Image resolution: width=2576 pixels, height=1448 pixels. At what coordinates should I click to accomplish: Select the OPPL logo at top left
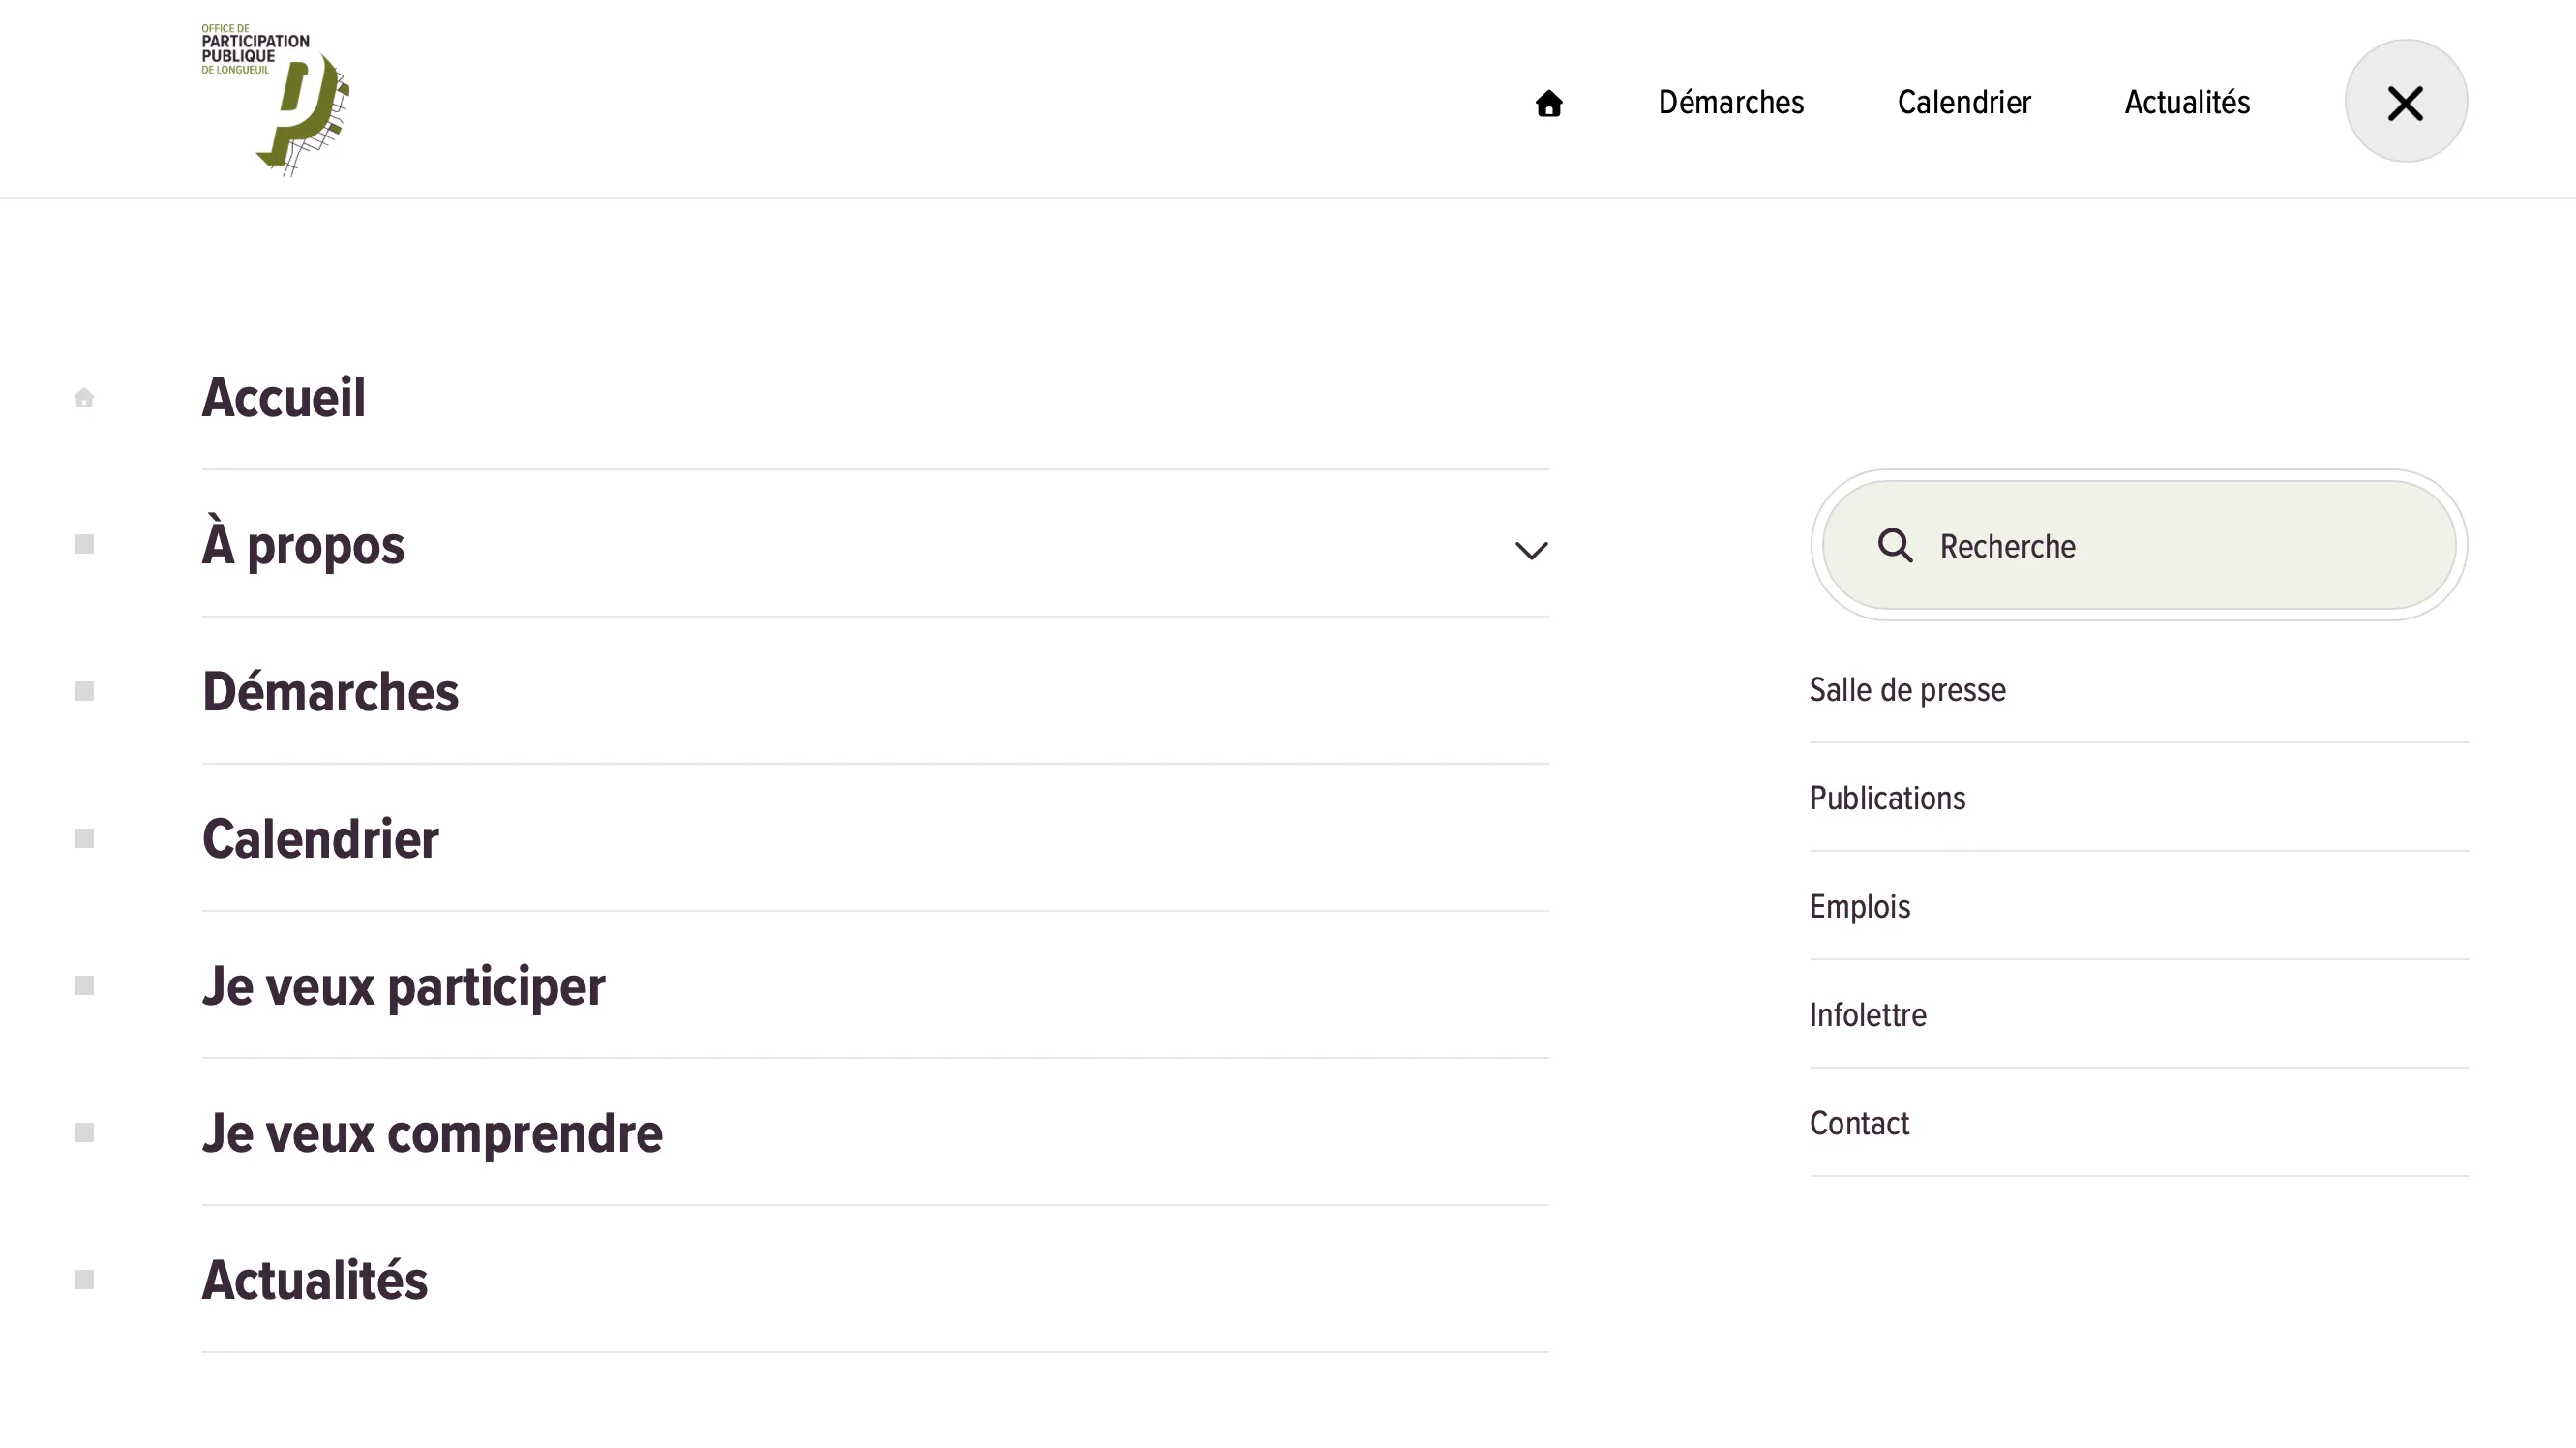275,97
